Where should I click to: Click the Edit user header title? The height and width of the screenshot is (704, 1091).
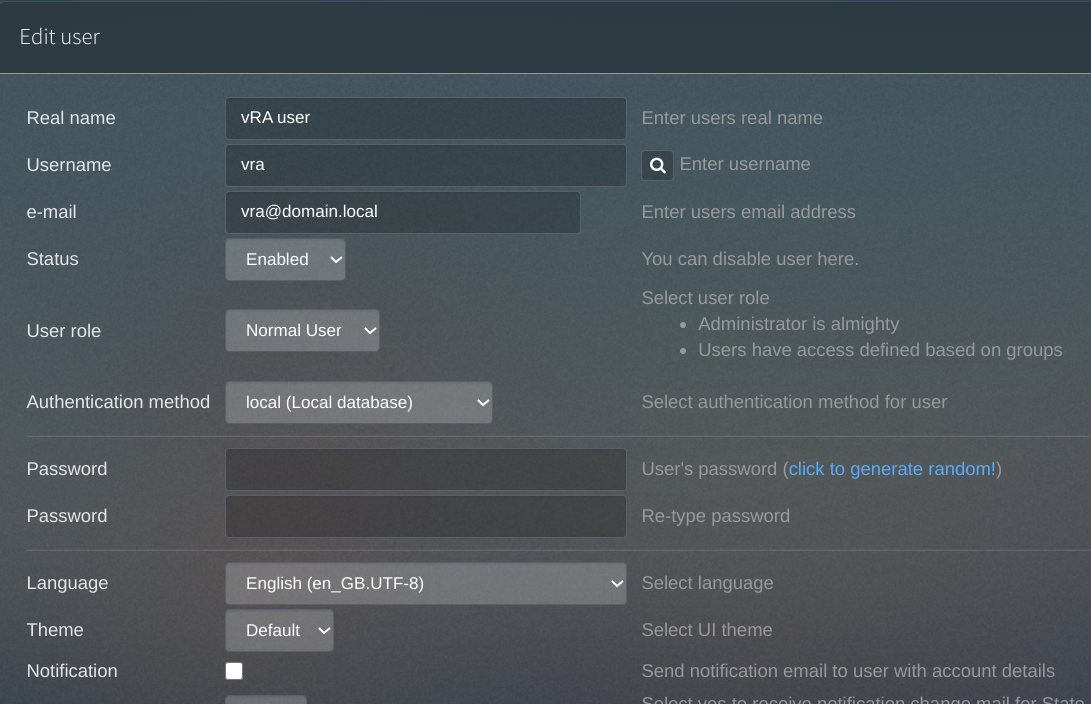[x=60, y=37]
